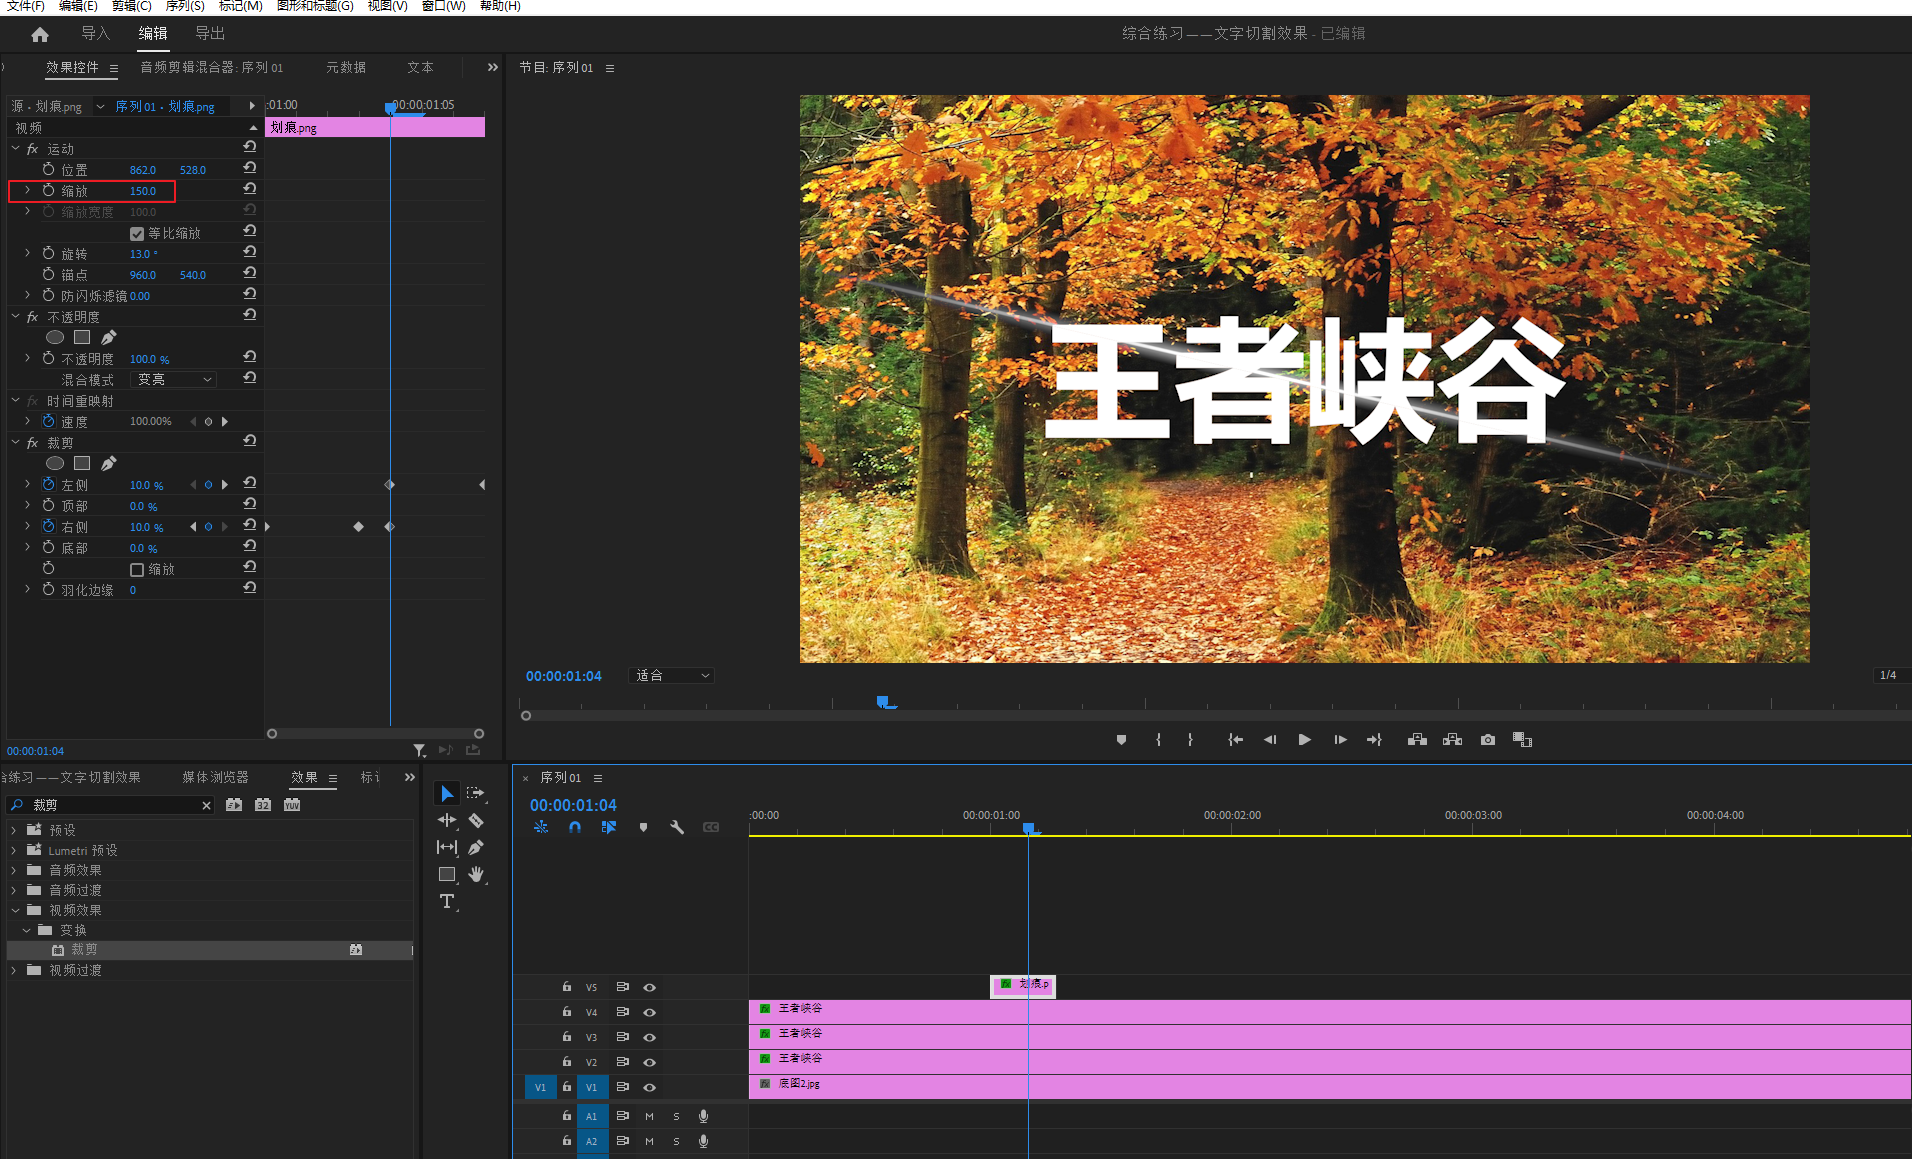Image resolution: width=1912 pixels, height=1159 pixels.
Task: Open the zoom level (适合) dropdown
Action: tap(672, 676)
